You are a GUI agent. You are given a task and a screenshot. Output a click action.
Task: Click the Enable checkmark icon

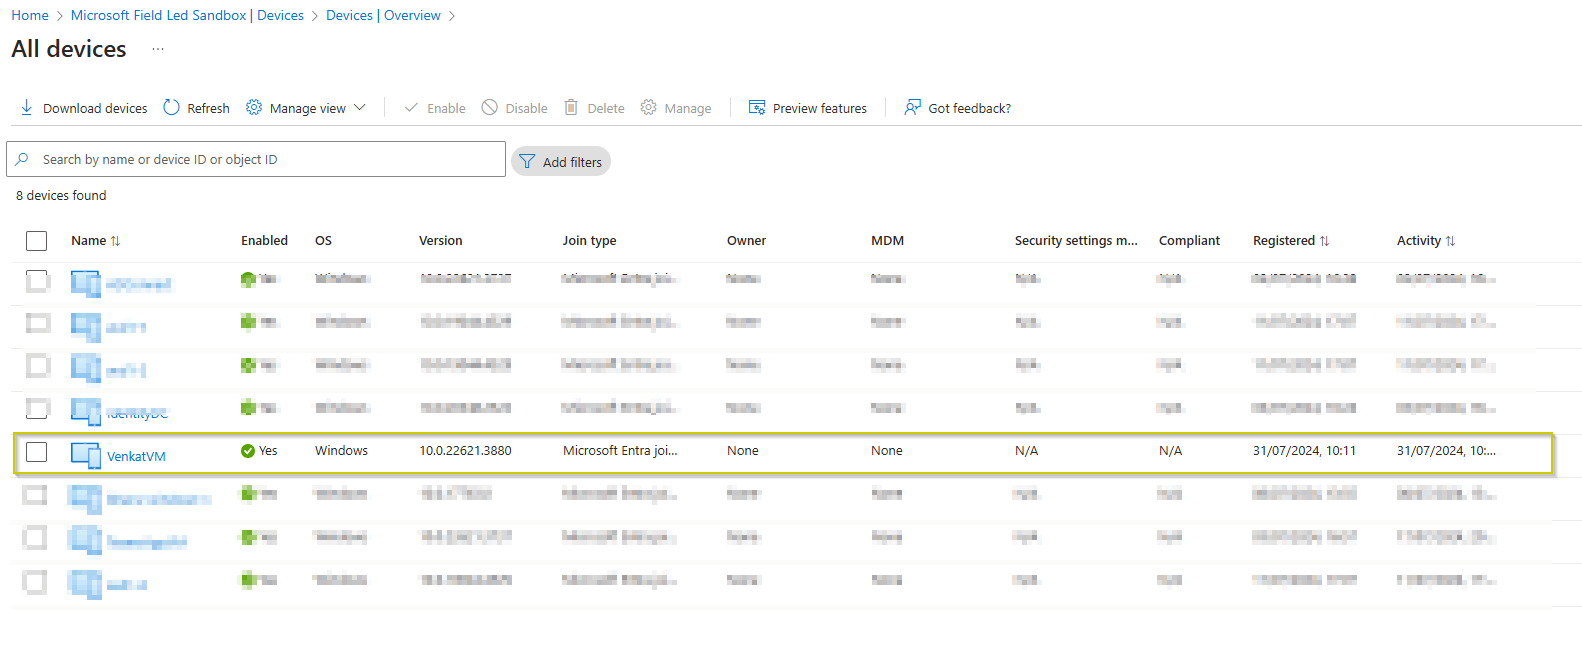tap(411, 107)
